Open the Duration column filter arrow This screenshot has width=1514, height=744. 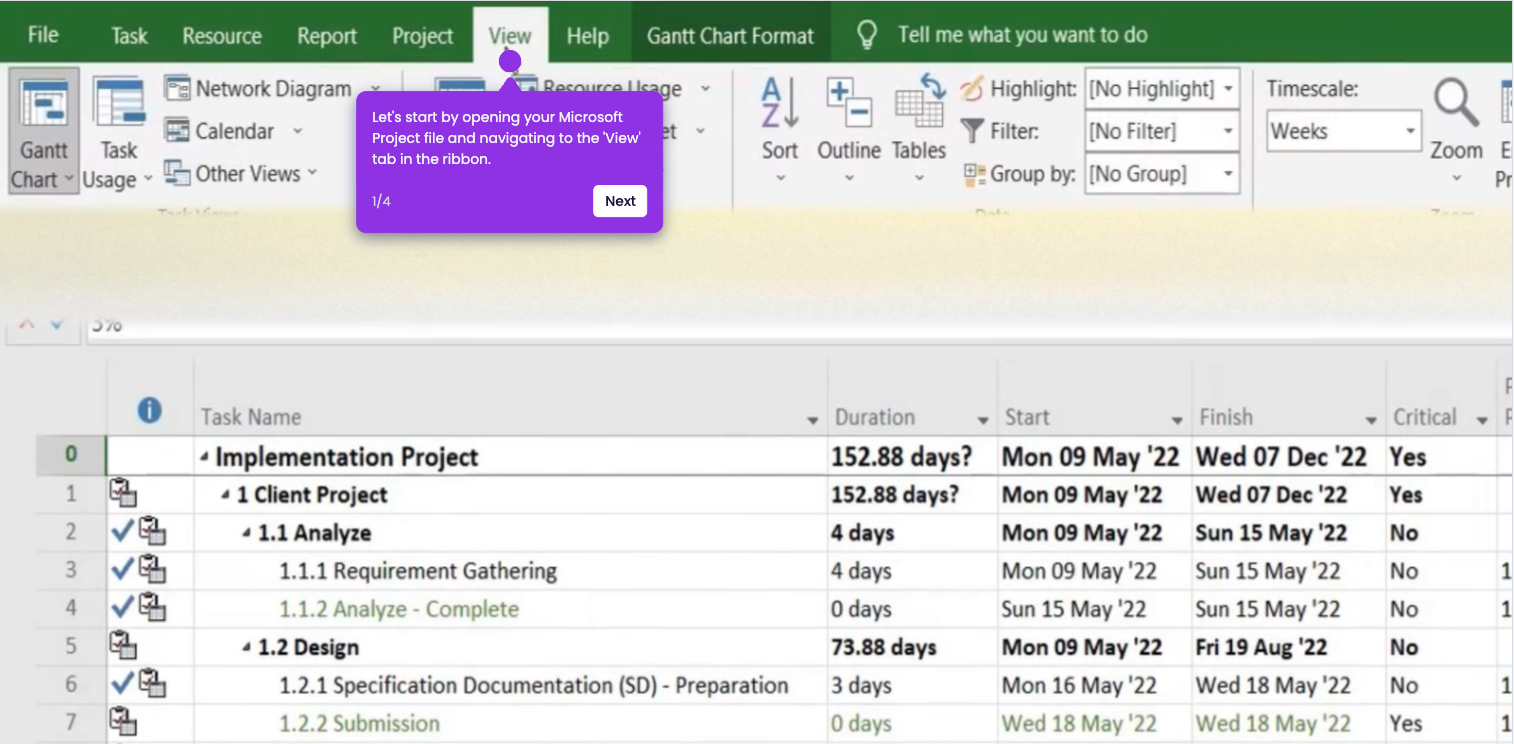coord(983,420)
